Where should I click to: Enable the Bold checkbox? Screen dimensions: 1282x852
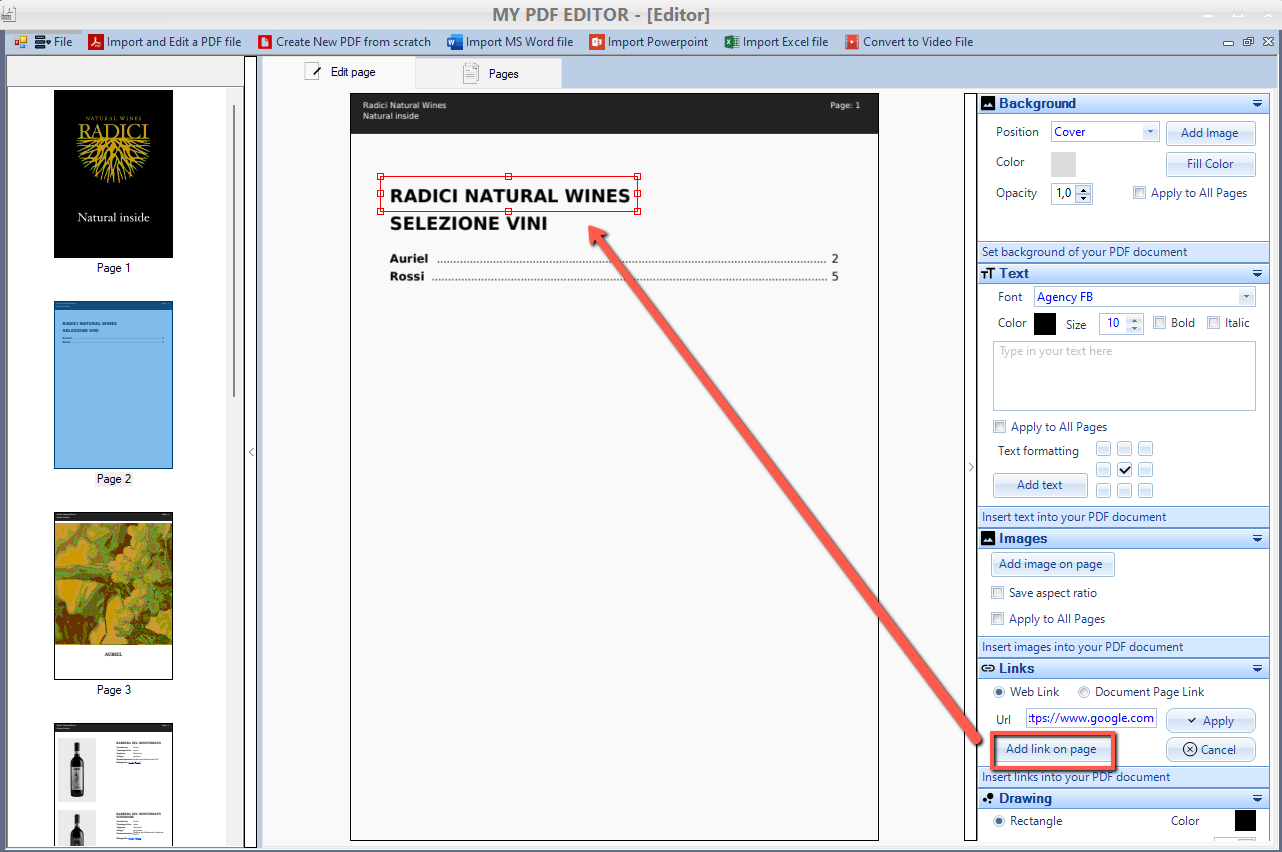point(1159,323)
